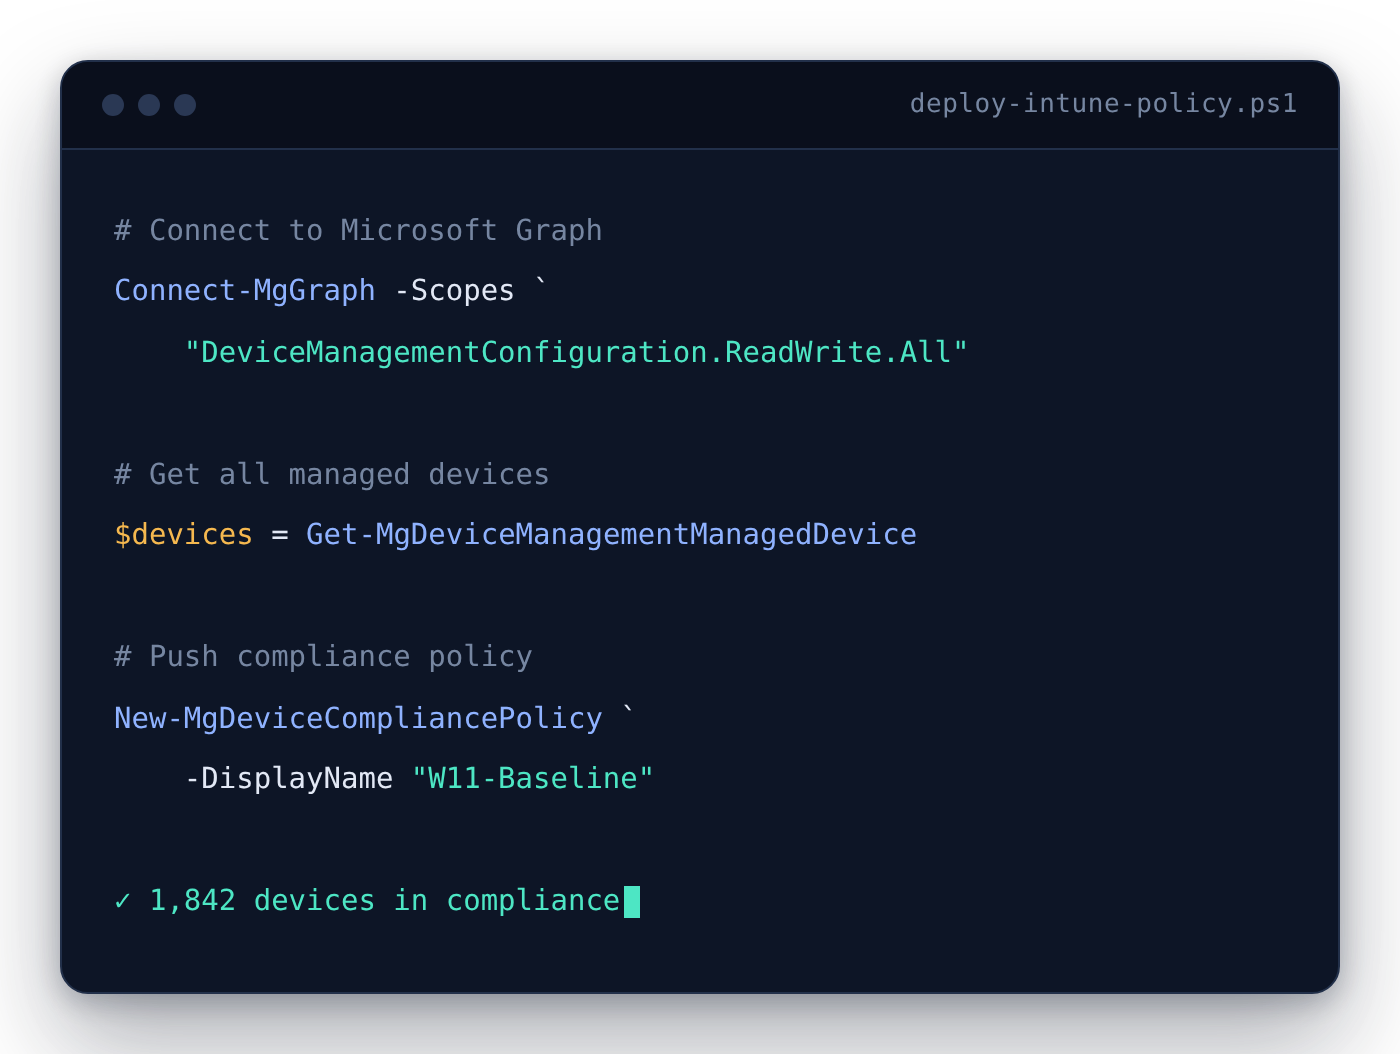Select the New-MgDeviceCompliancePolicy cmdlet
Viewport: 1400px width, 1056px height.
tap(358, 719)
